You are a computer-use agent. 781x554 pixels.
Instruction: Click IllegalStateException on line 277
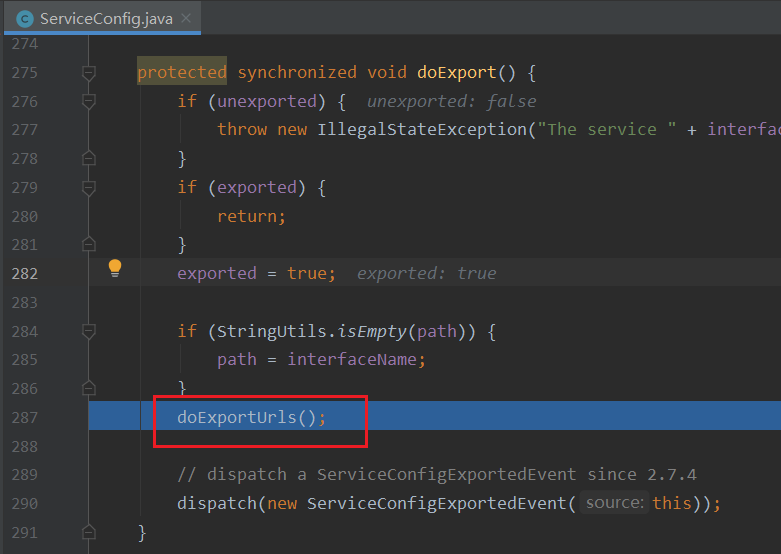coord(422,130)
